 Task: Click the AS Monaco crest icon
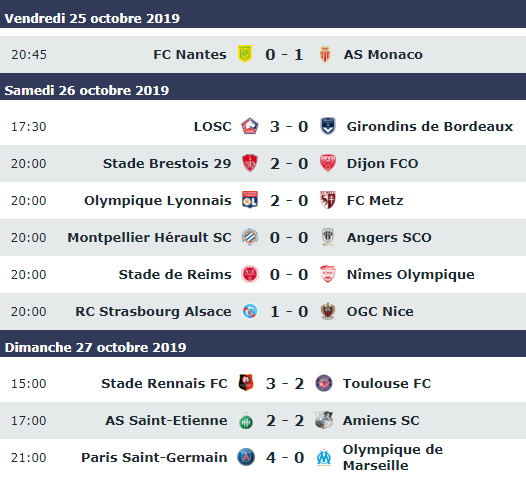325,54
